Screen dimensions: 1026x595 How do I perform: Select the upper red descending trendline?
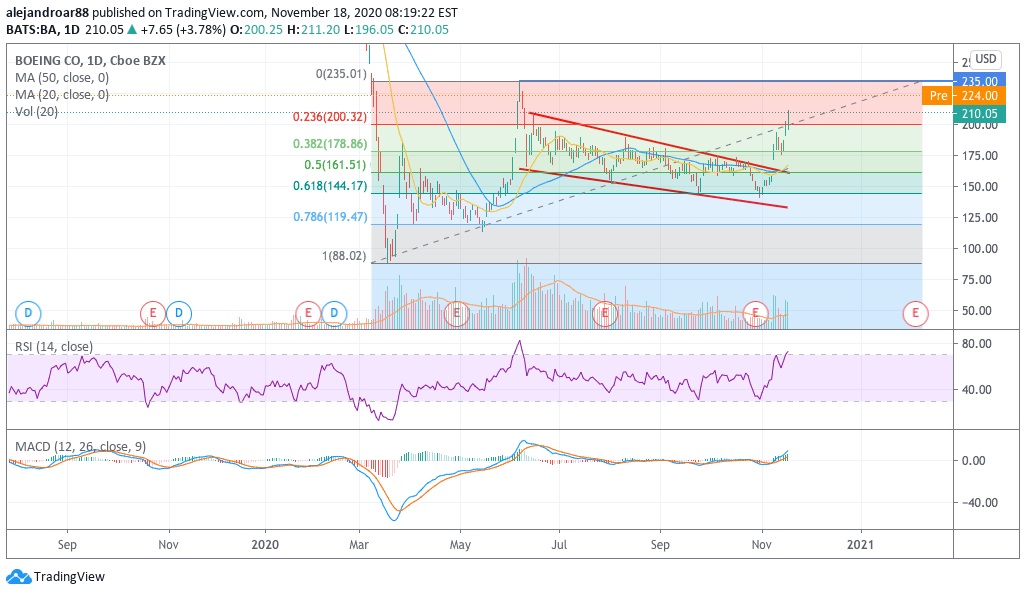[659, 143]
